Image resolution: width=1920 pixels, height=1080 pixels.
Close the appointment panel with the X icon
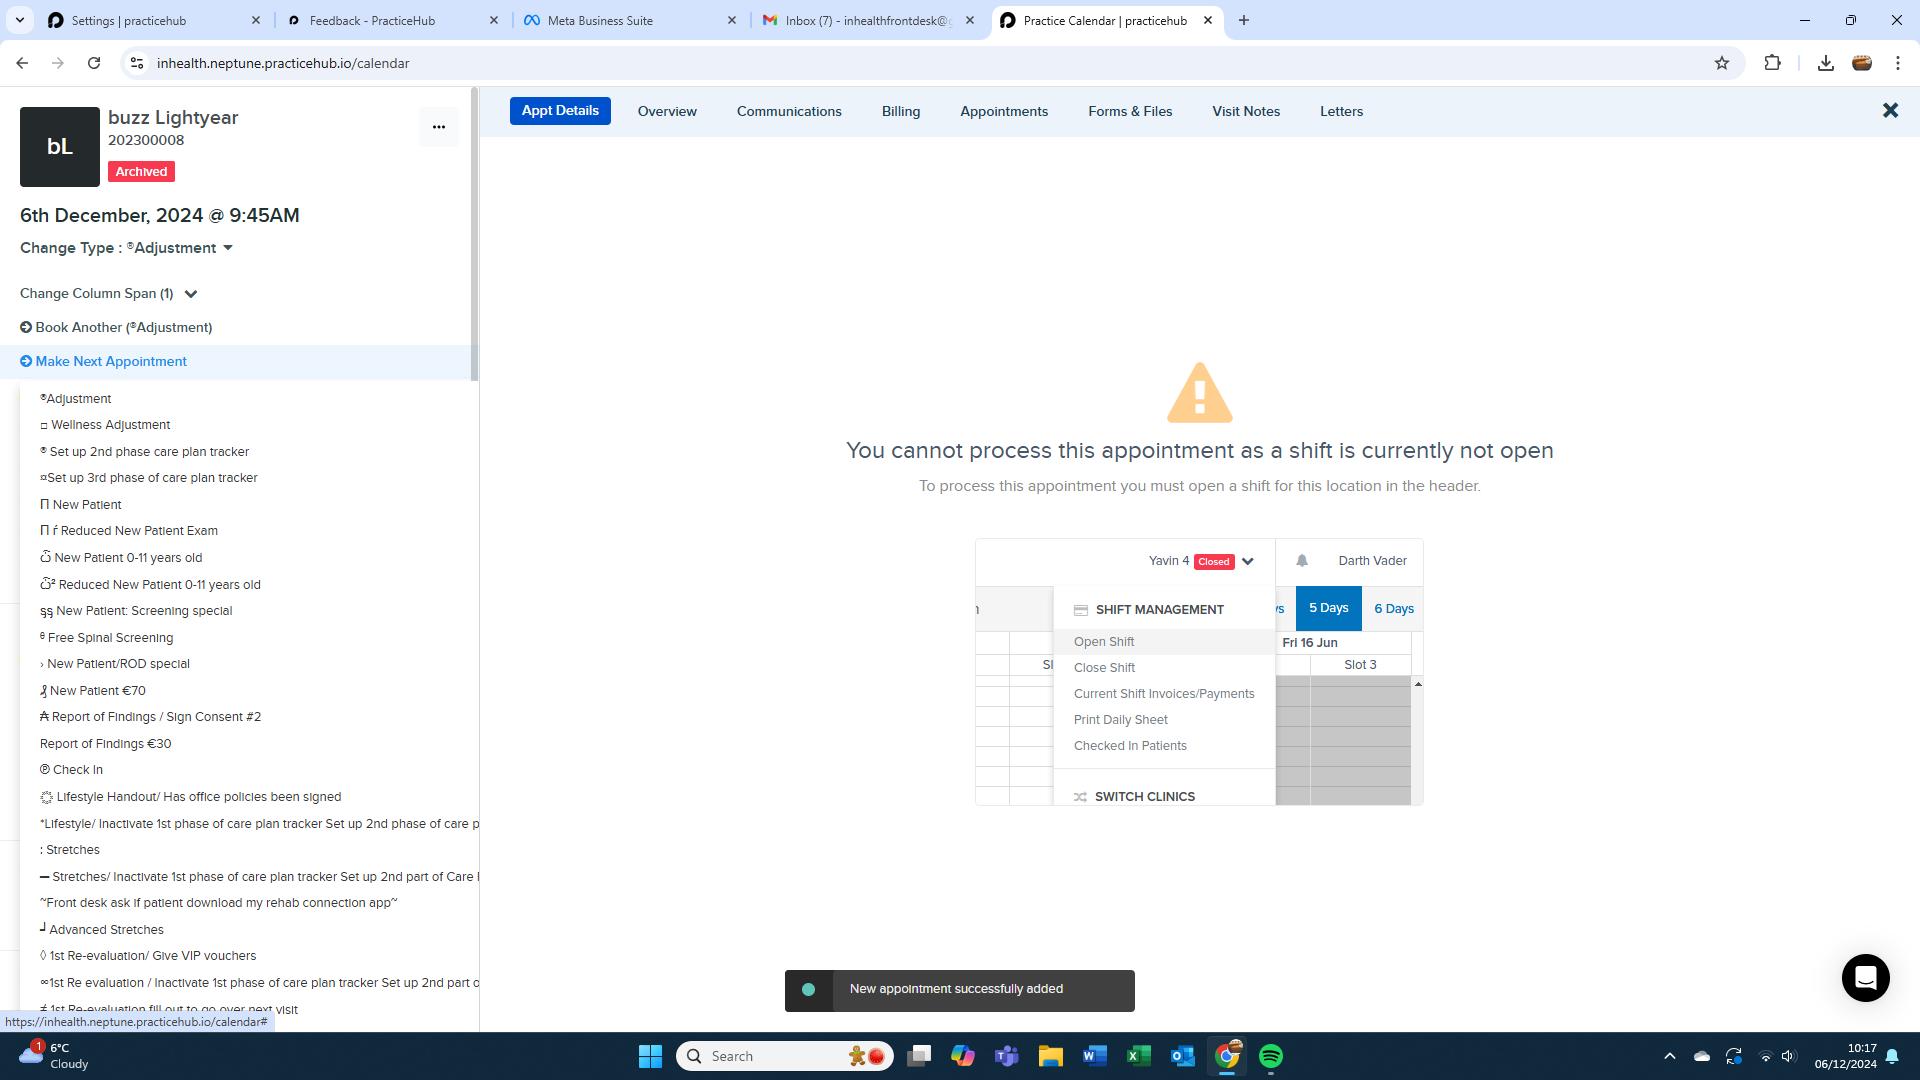(1890, 111)
